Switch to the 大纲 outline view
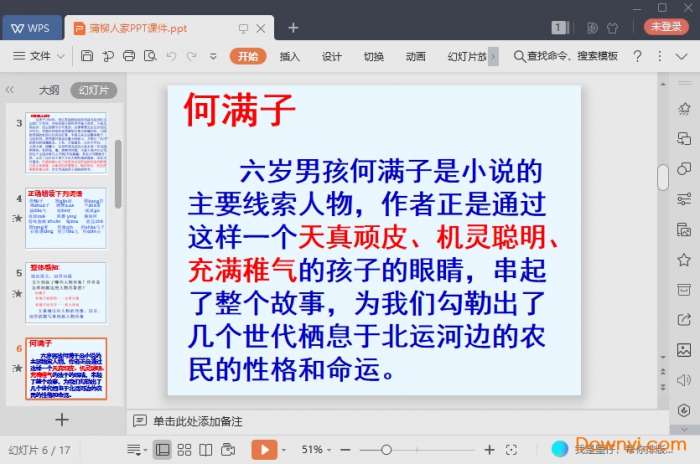700x464 pixels. 49,91
